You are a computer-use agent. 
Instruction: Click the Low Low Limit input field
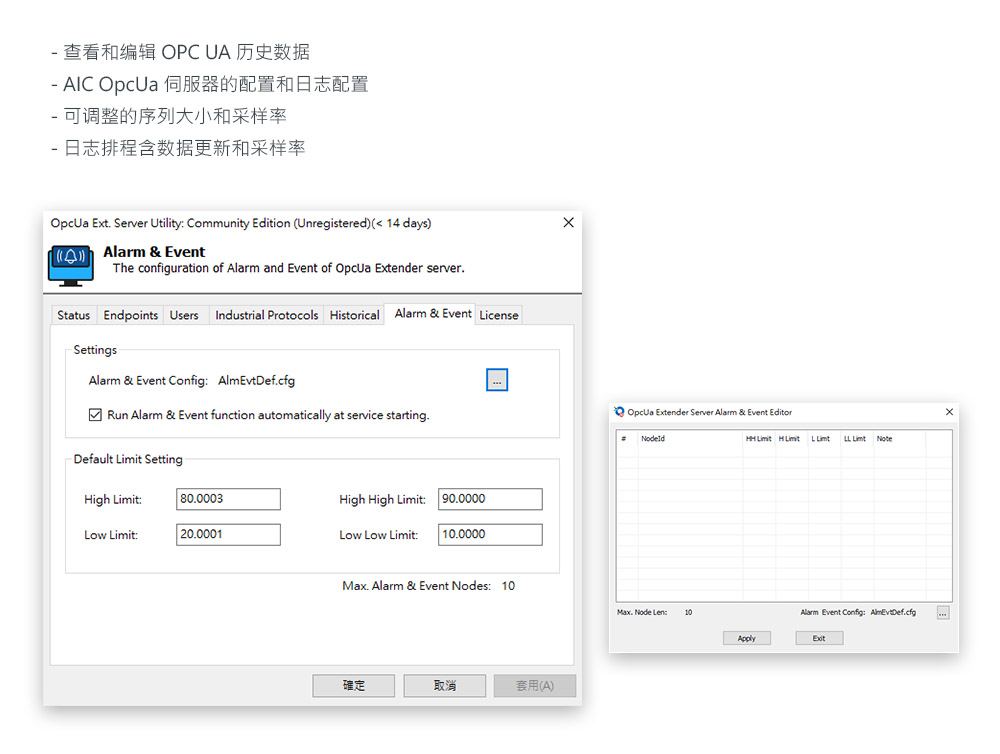click(x=490, y=535)
